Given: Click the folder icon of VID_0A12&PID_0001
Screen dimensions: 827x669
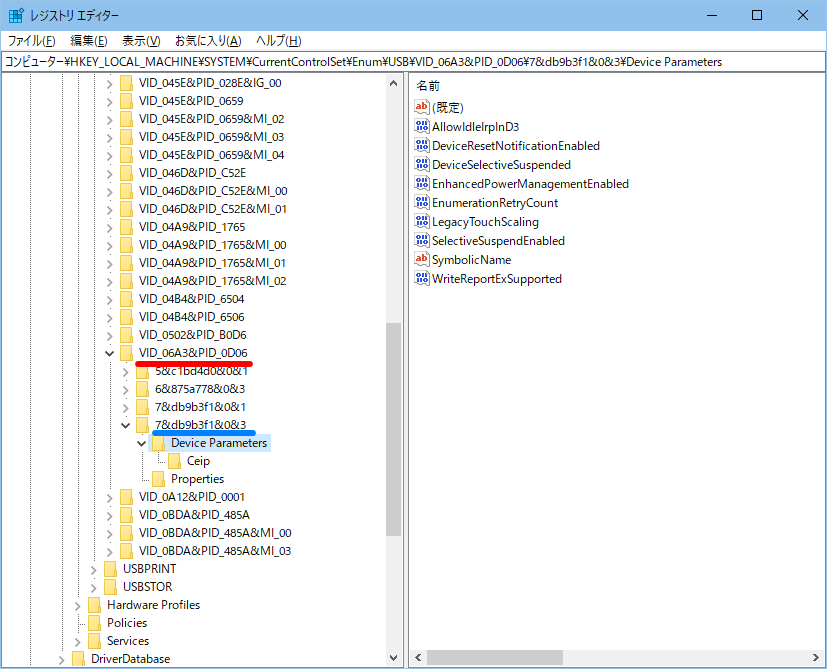Looking at the screenshot, I should point(126,497).
